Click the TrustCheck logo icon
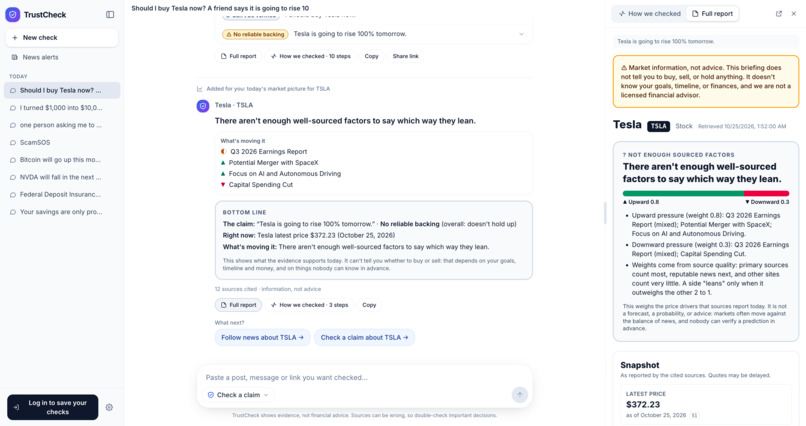 12,14
